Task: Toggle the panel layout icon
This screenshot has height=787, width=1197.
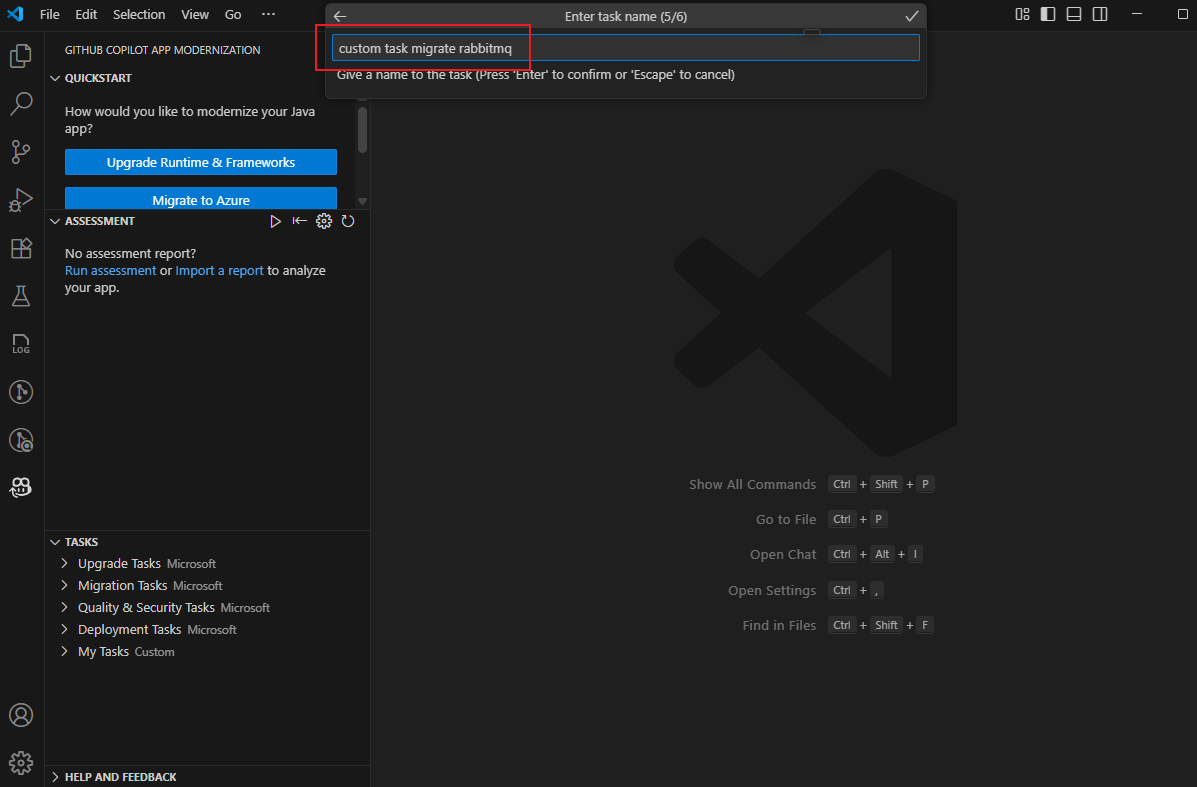Action: [x=1073, y=14]
